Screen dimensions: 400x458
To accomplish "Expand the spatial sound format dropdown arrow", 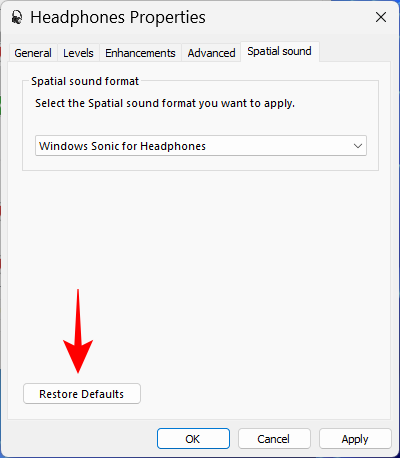I will [x=358, y=146].
